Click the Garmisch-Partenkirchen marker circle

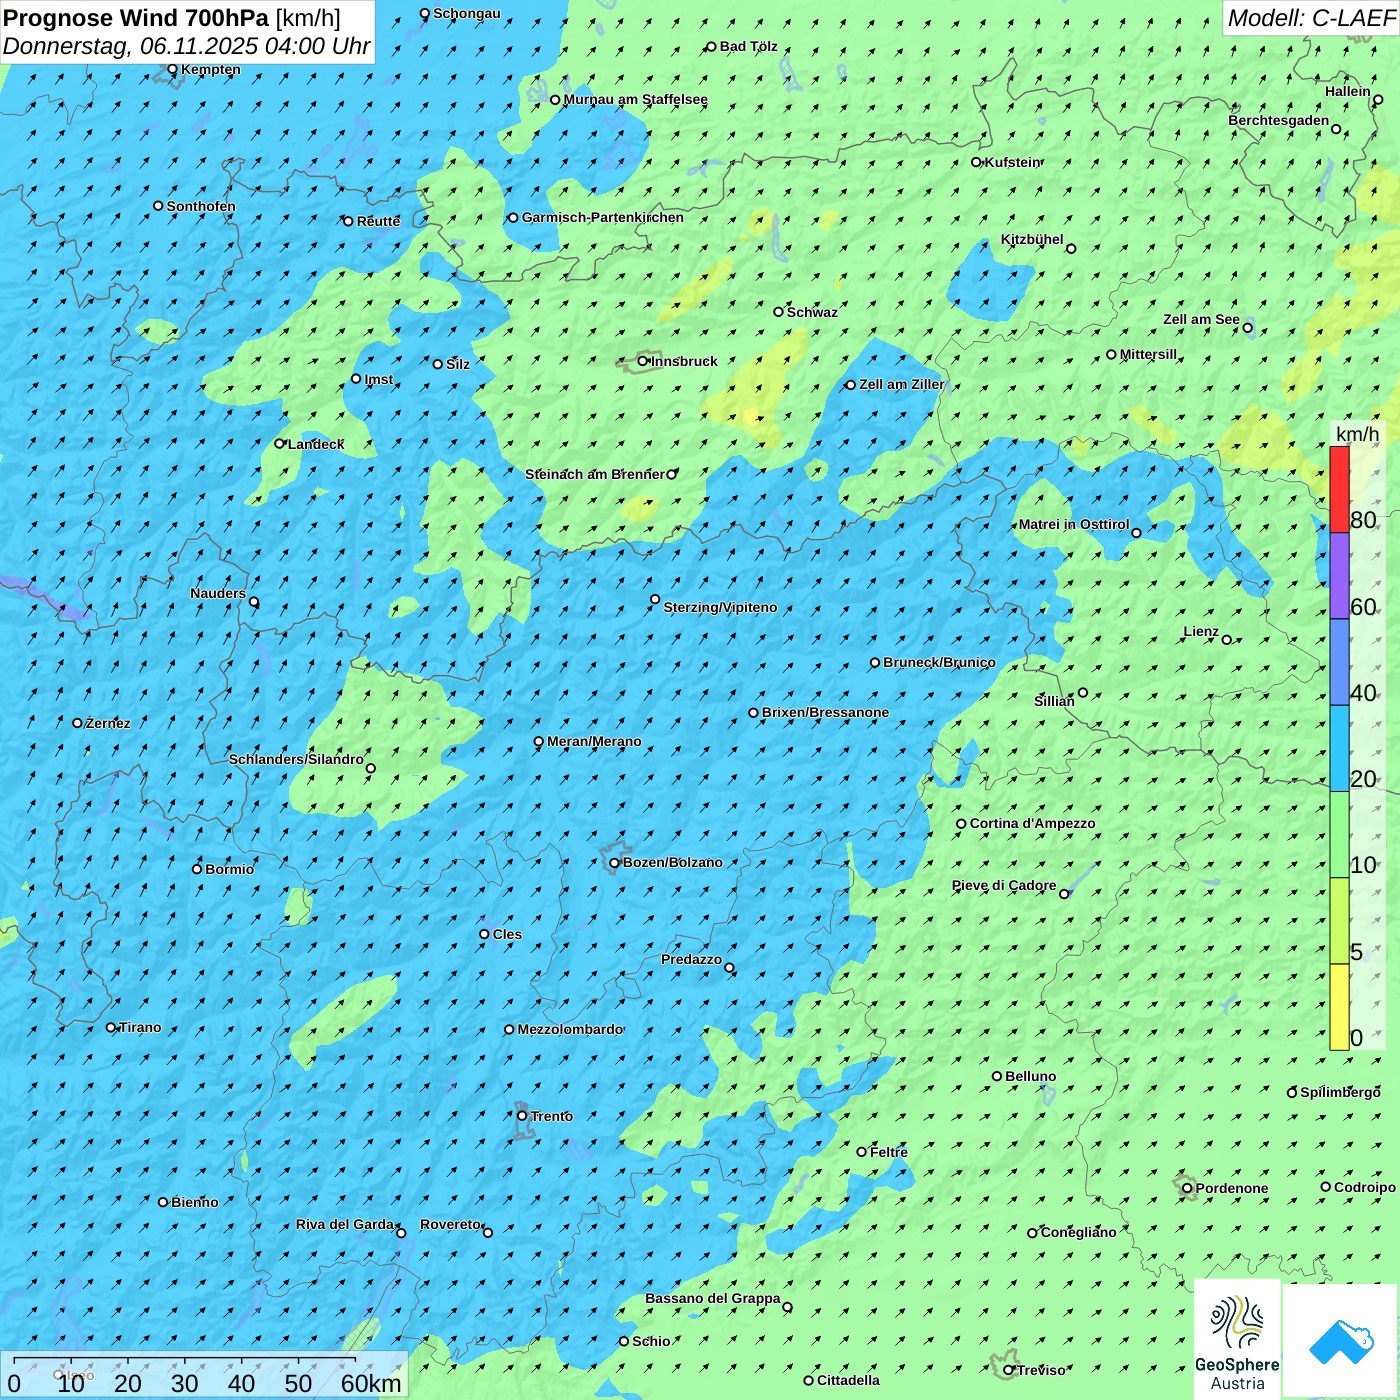click(x=513, y=218)
